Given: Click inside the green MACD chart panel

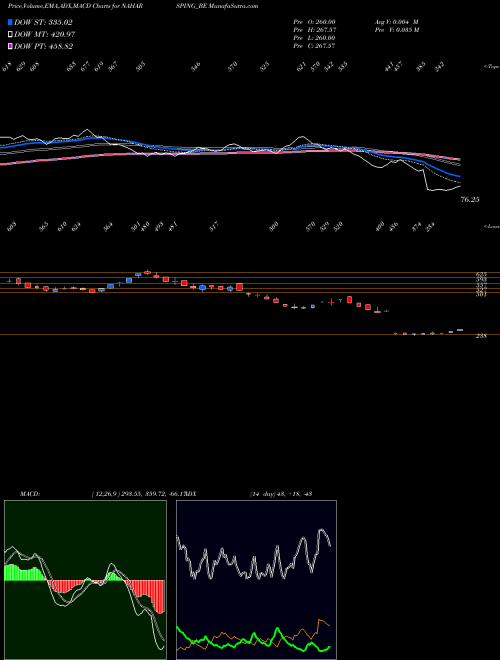Looking at the screenshot, I should point(85,580).
